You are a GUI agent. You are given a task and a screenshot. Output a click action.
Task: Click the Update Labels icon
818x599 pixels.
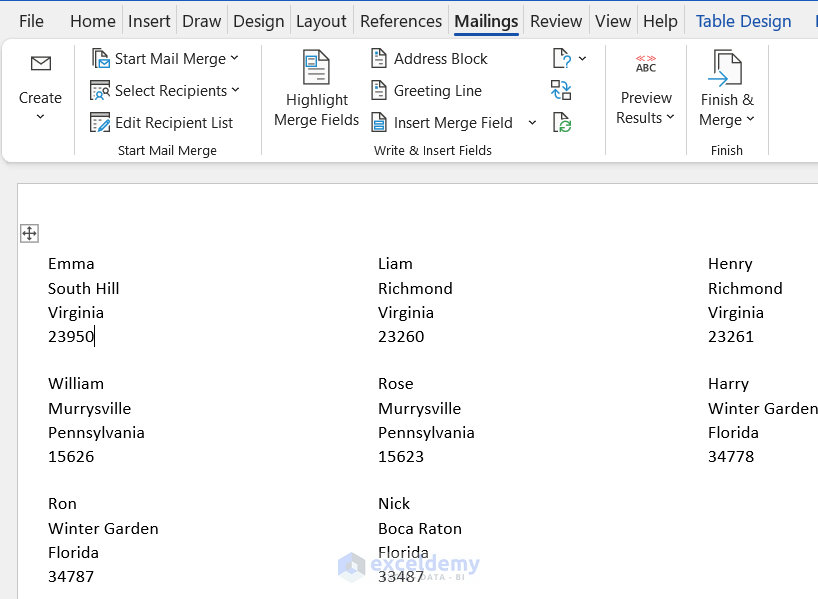pos(561,122)
